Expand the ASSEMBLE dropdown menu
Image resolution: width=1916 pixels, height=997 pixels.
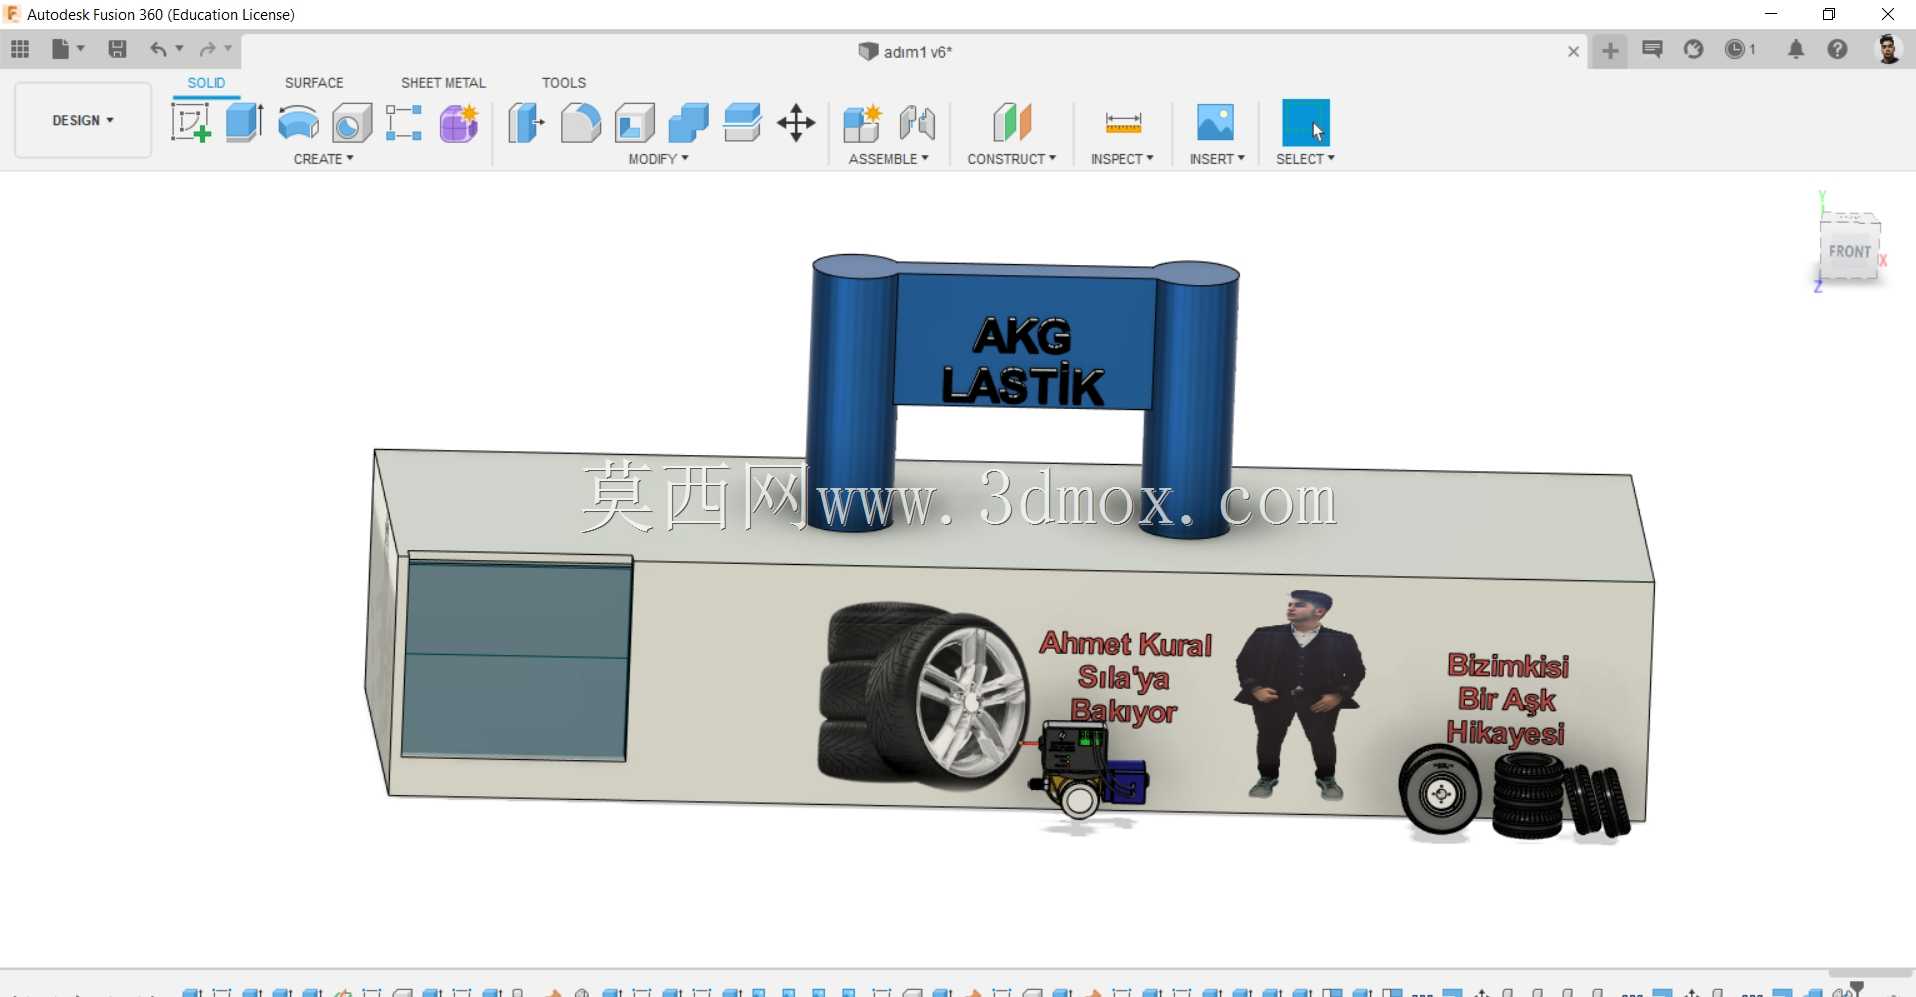[889, 159]
